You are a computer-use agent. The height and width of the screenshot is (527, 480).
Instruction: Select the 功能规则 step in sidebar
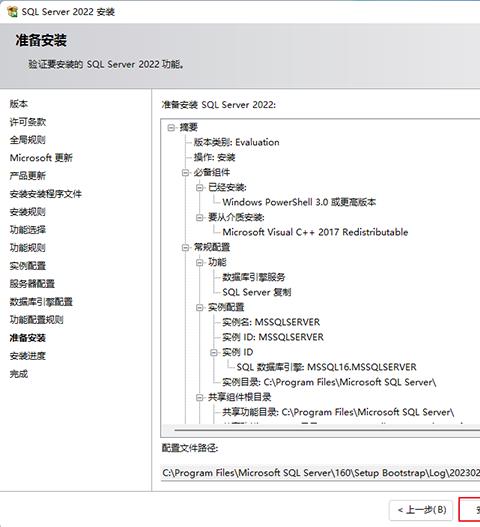tap(28, 248)
